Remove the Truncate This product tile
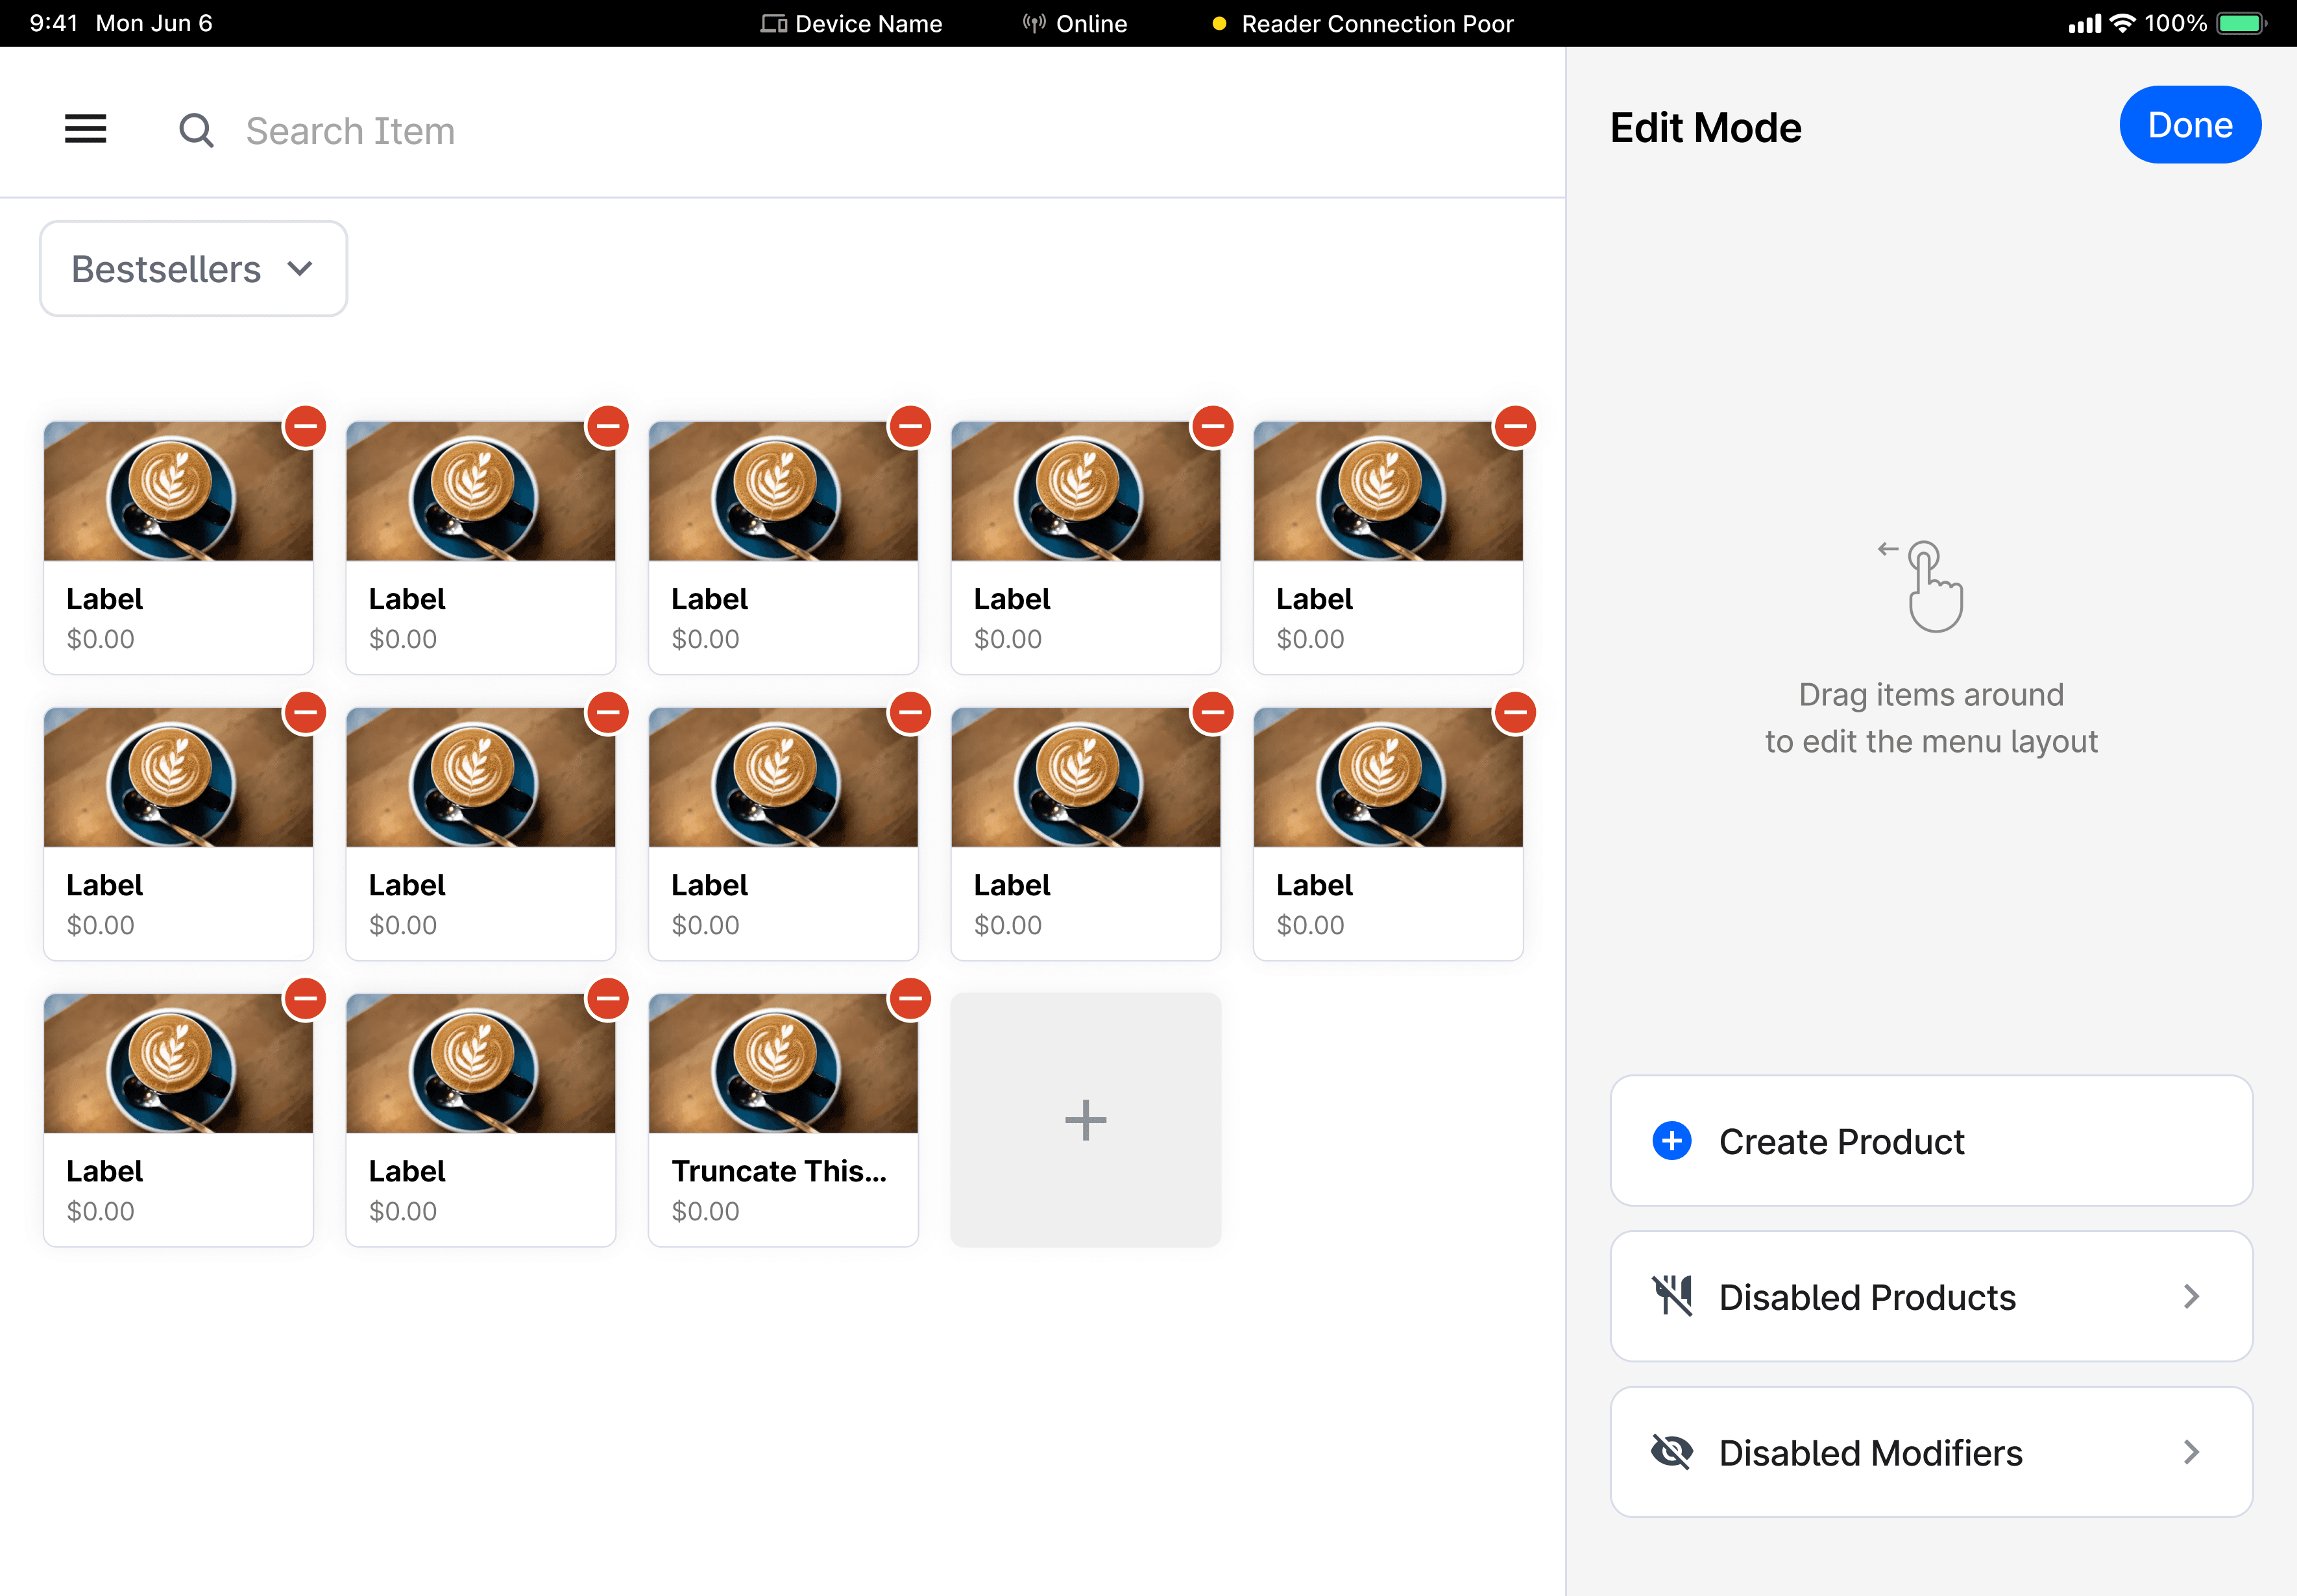 pyautogui.click(x=910, y=999)
